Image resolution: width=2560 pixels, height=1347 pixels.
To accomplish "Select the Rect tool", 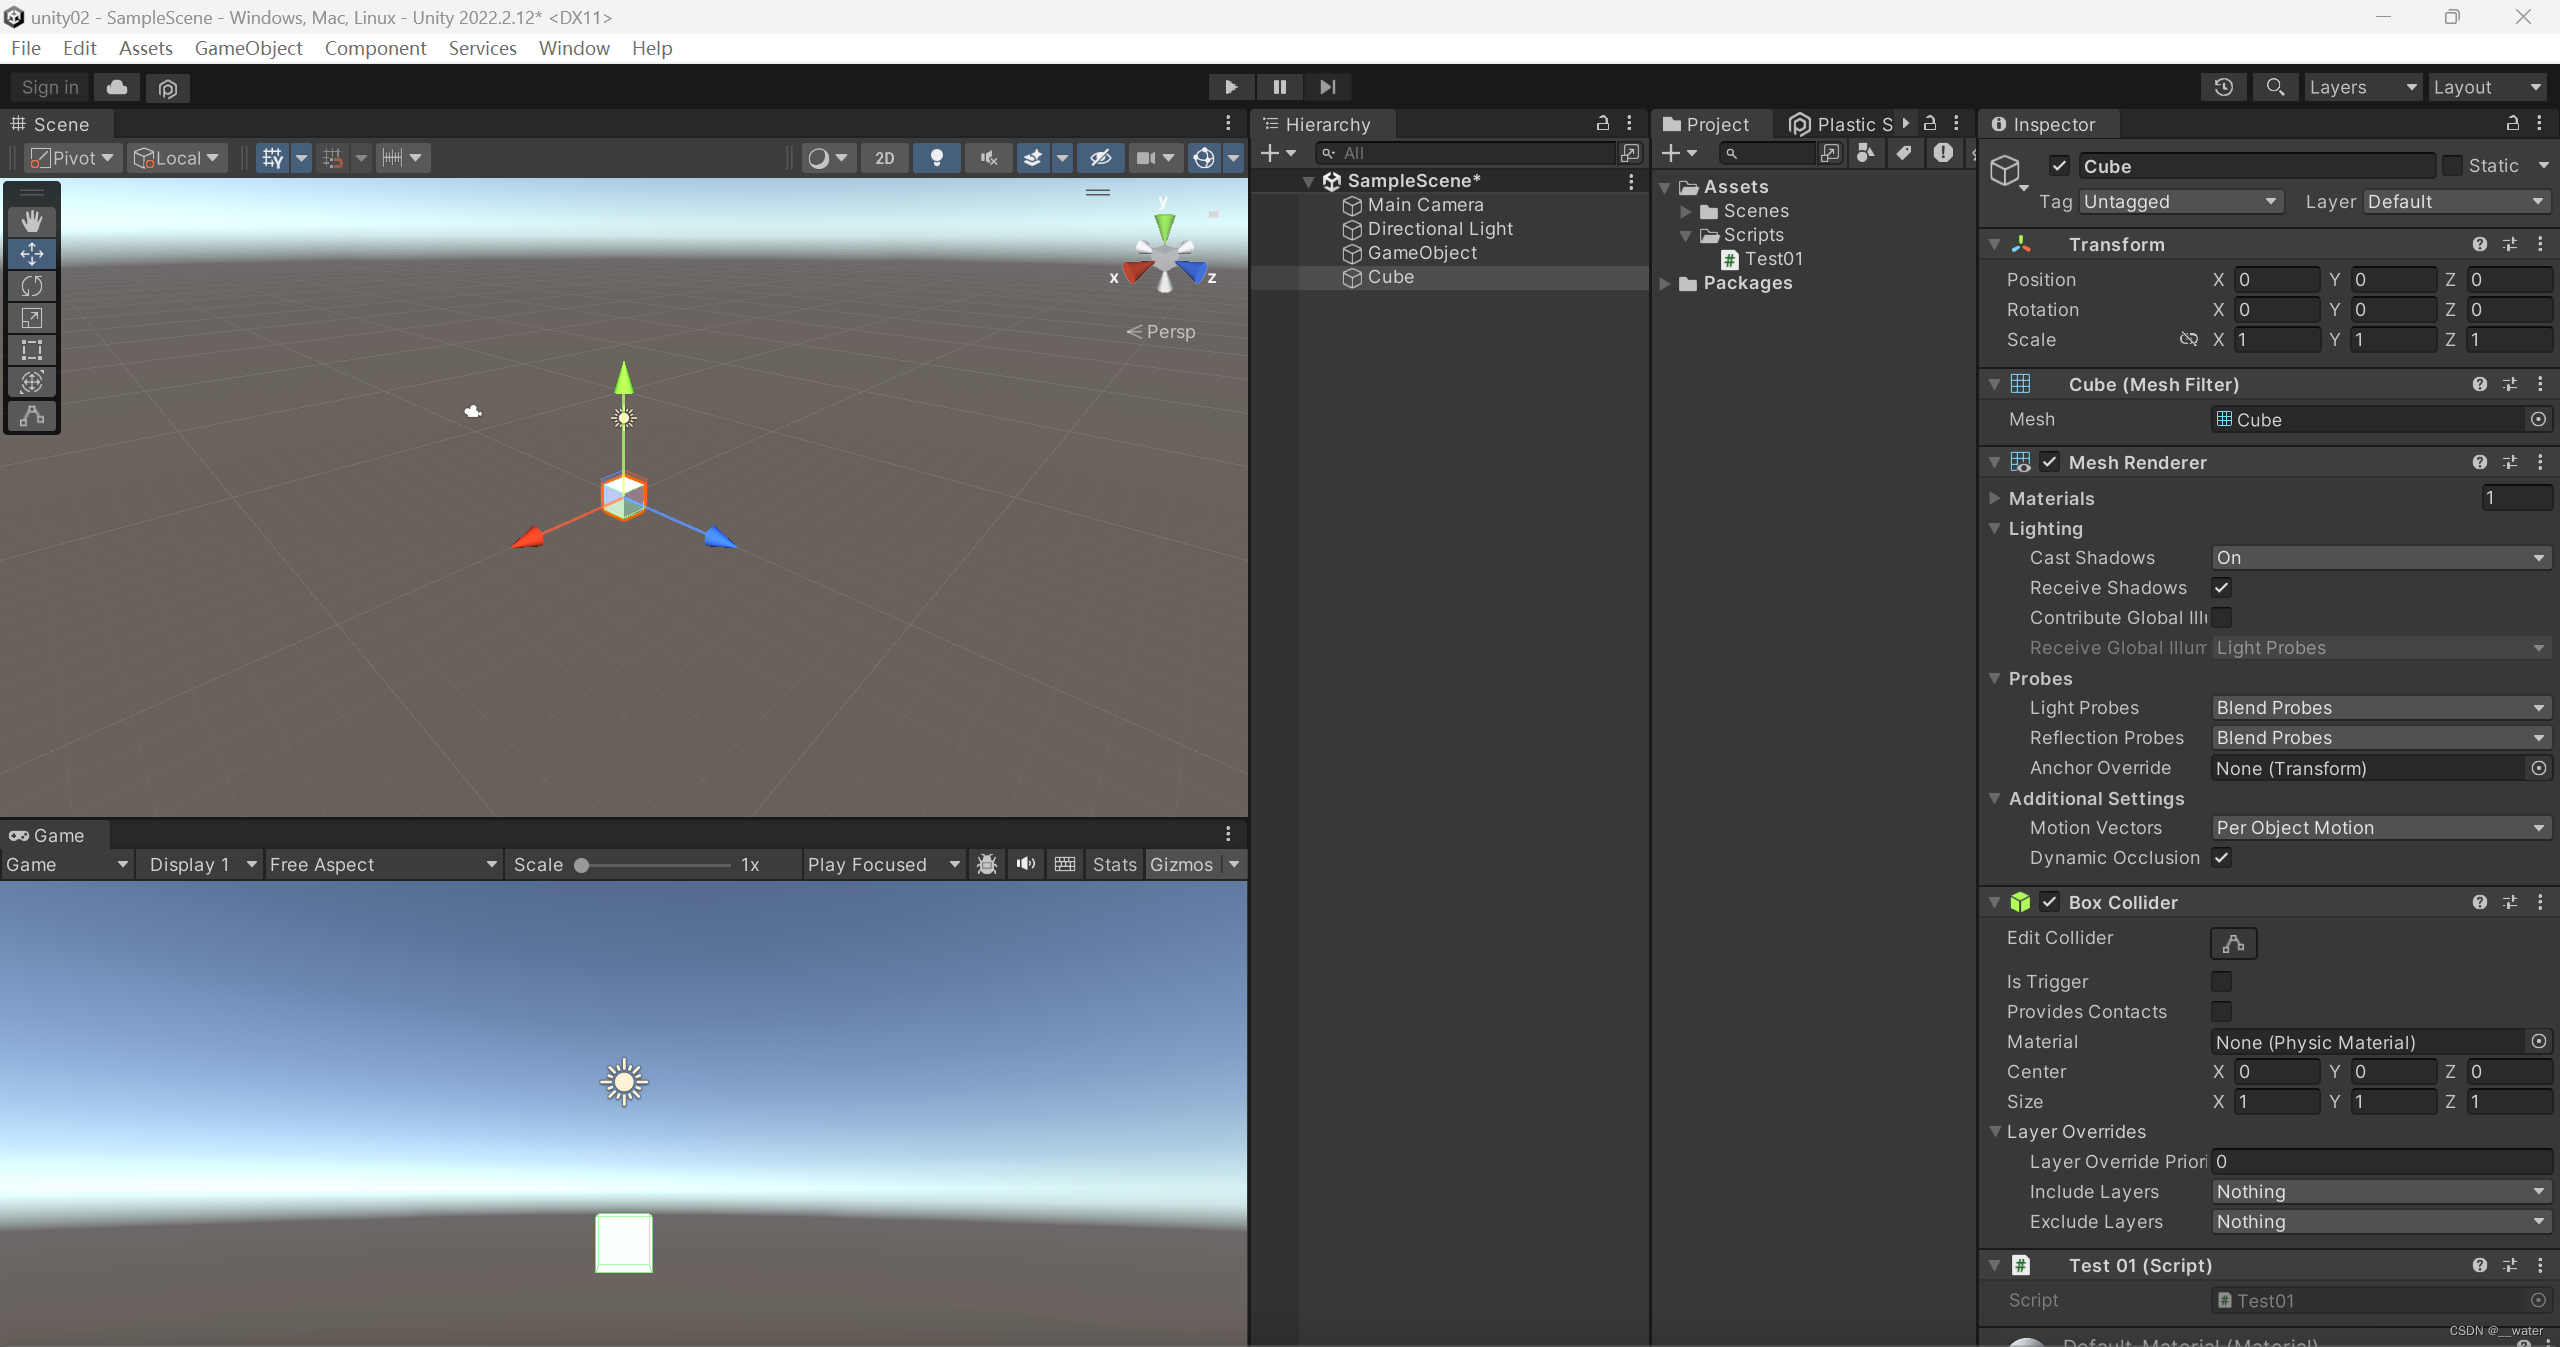I will 32,350.
